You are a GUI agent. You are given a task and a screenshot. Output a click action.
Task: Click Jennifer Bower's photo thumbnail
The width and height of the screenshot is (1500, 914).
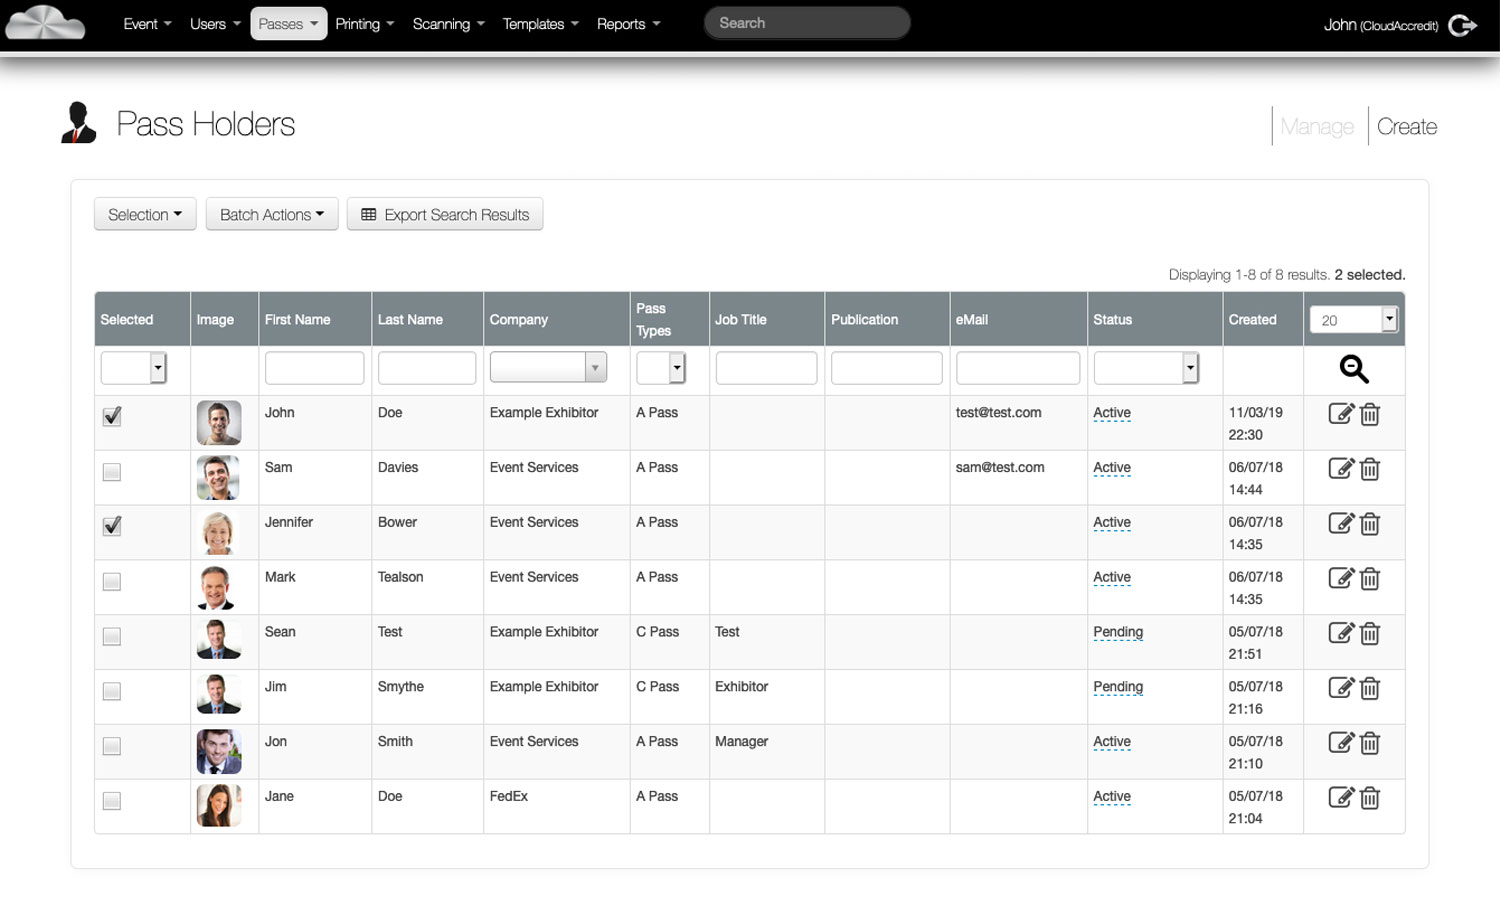pos(219,532)
